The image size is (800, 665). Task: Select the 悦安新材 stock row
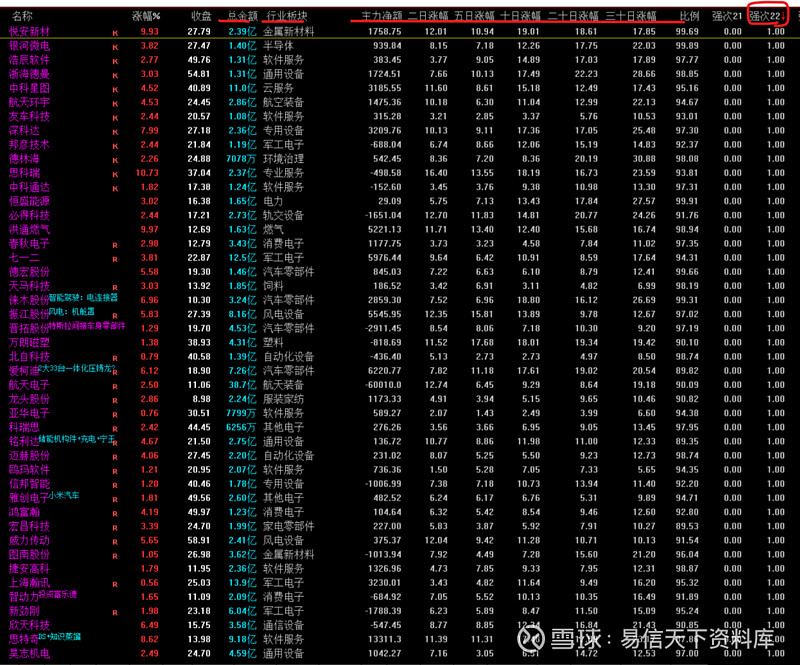coord(30,32)
